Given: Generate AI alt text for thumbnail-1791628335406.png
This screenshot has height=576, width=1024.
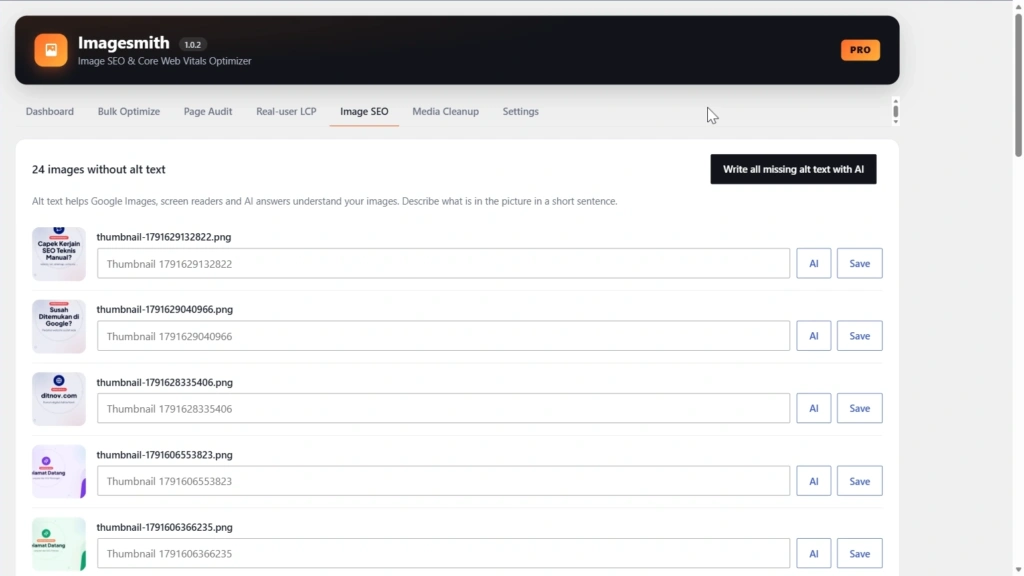Looking at the screenshot, I should (x=814, y=408).
